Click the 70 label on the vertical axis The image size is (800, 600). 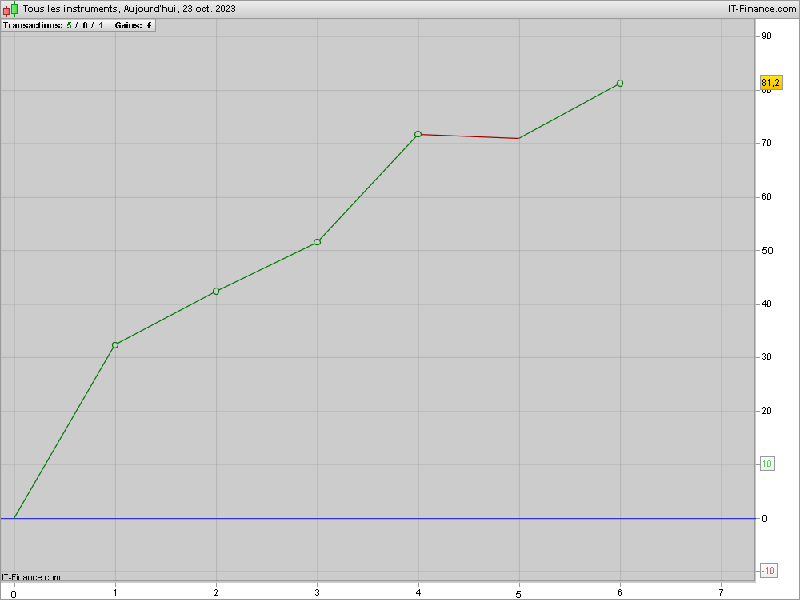tap(766, 143)
